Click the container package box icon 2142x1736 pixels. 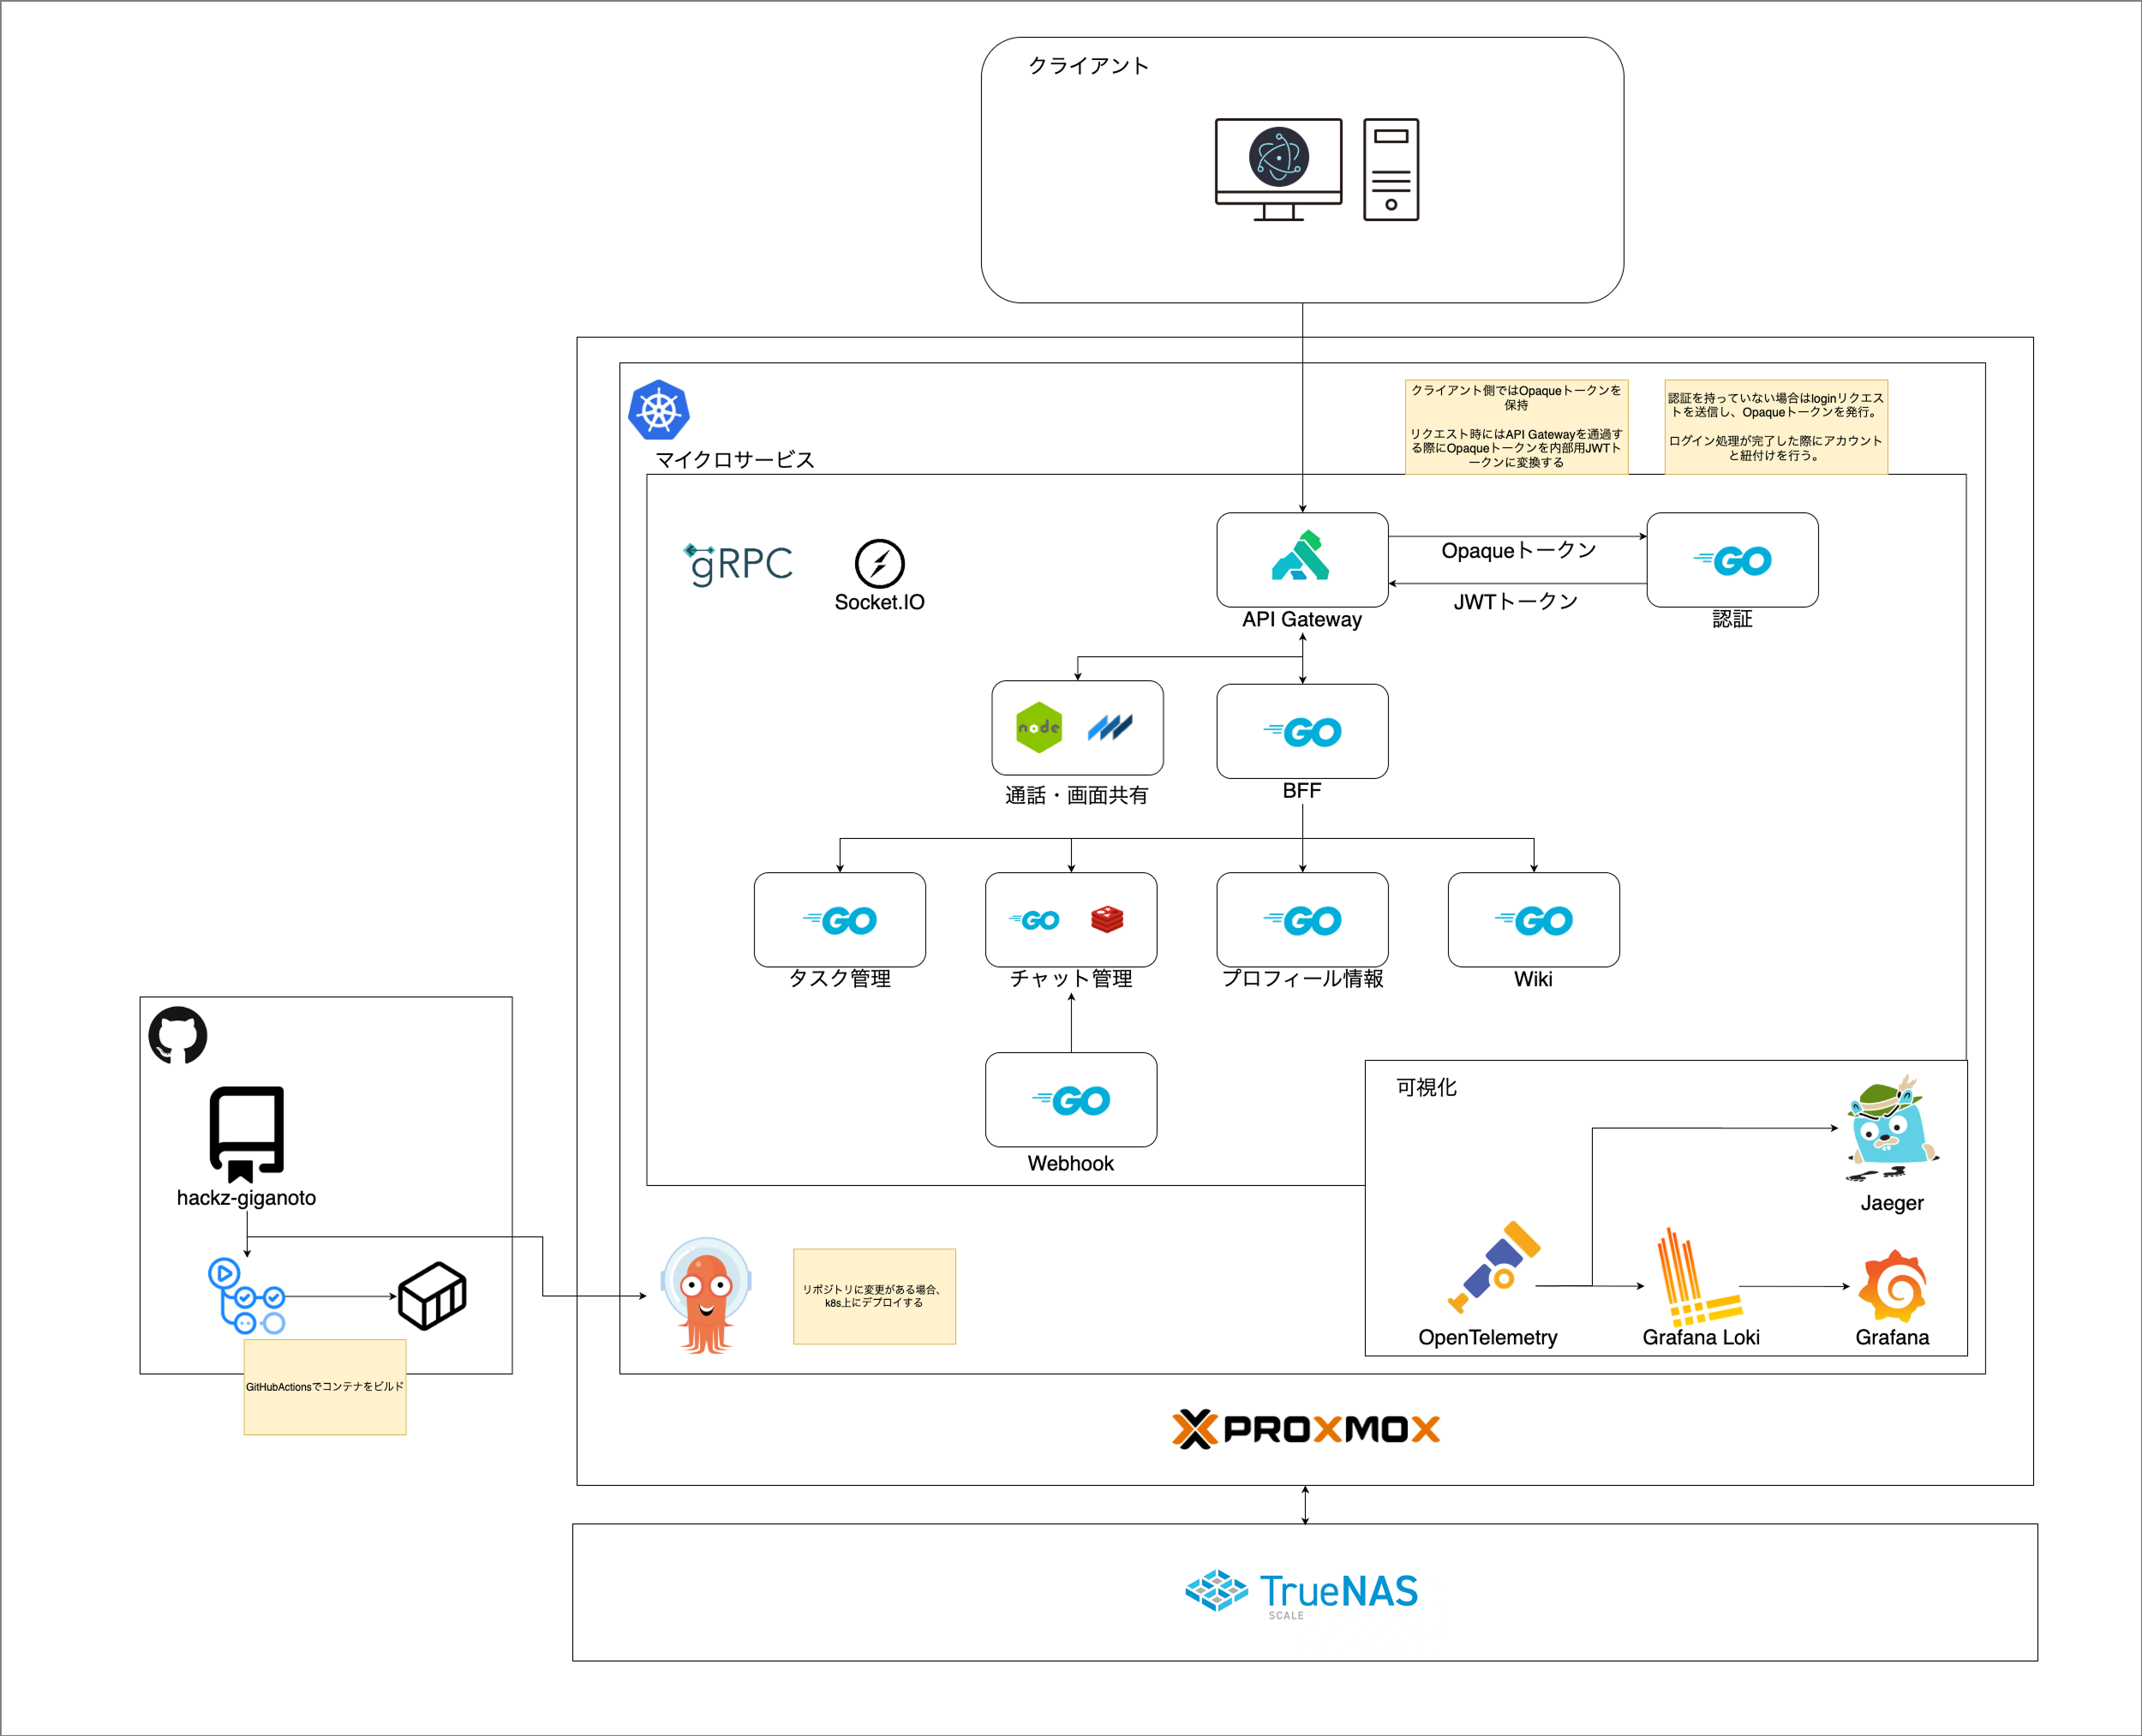pyautogui.click(x=432, y=1296)
